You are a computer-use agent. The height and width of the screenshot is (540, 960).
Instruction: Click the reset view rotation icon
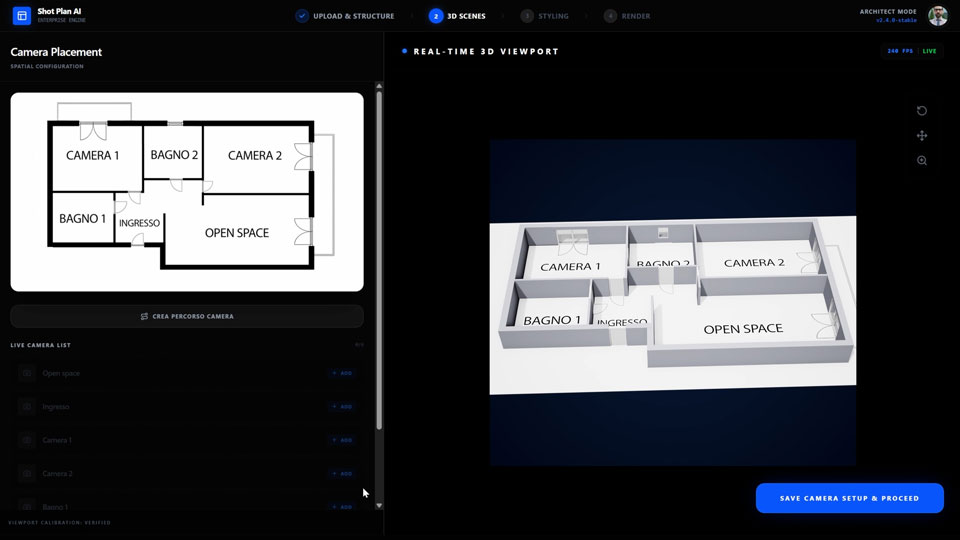pyautogui.click(x=922, y=111)
